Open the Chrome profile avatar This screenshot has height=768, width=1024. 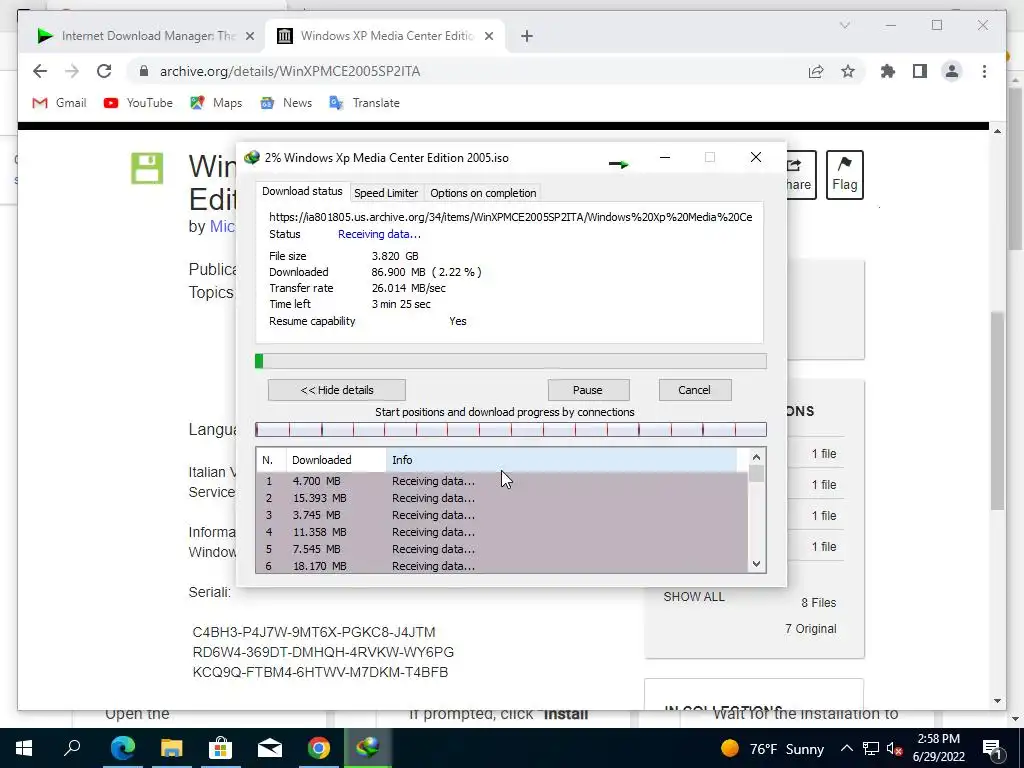(x=952, y=71)
